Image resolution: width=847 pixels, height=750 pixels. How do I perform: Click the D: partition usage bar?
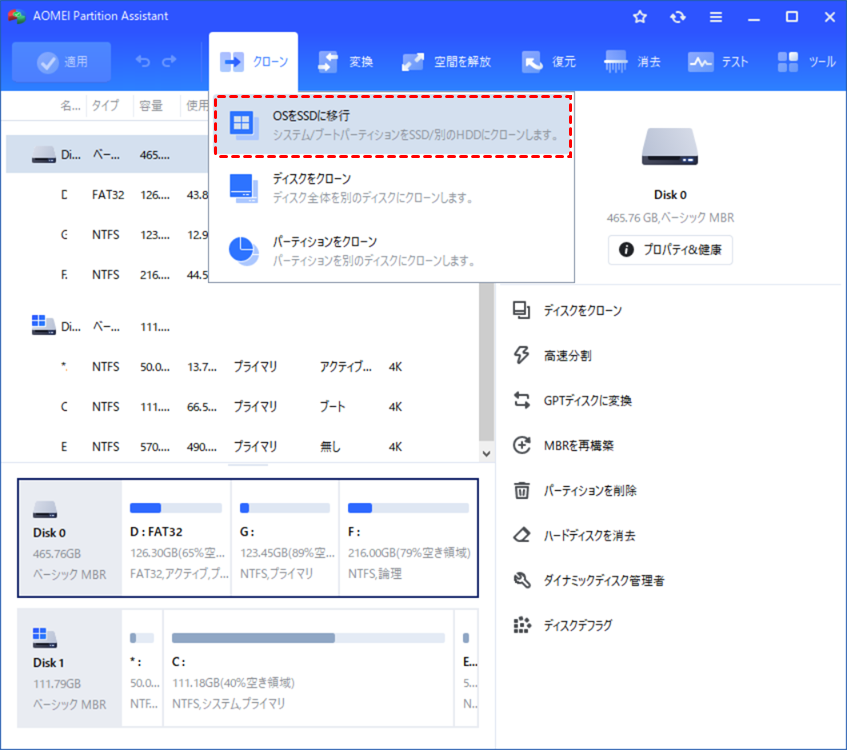176,508
